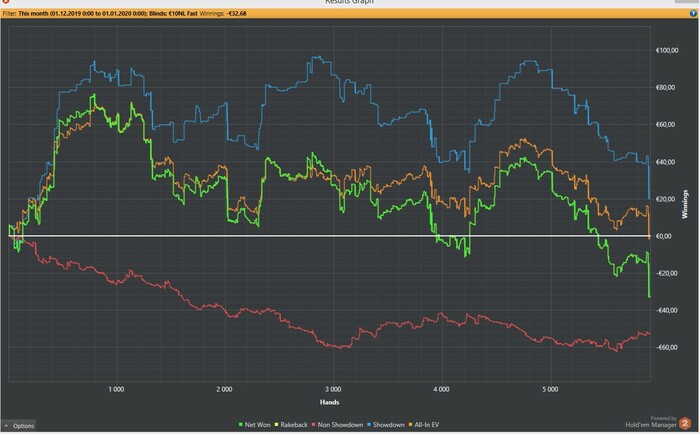Image resolution: width=700 pixels, height=434 pixels.
Task: Toggle the Non Showdown legend entry
Action: 337,425
